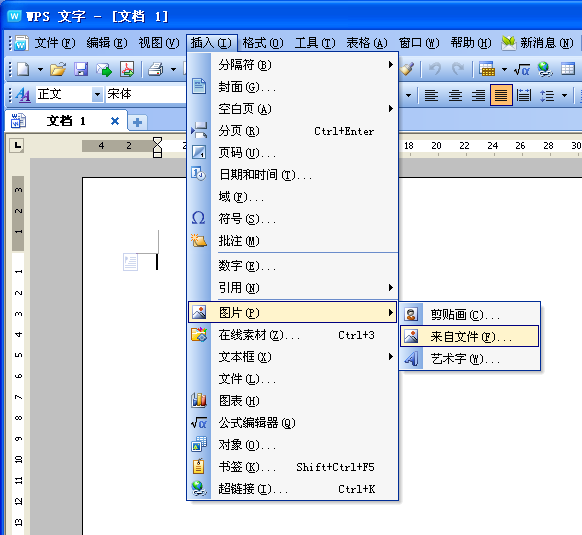Select 公式编辑器(Q) menu item
The image size is (582, 535).
[293, 423]
